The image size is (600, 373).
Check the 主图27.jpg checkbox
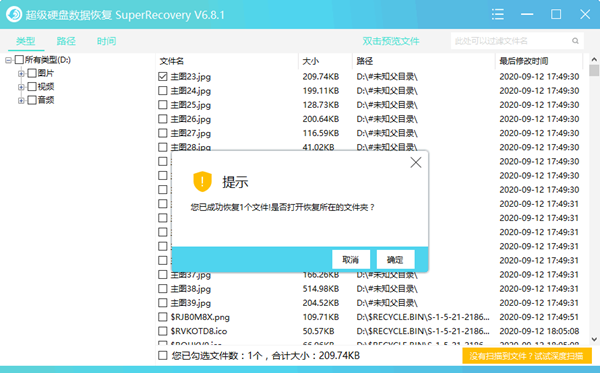pos(163,133)
